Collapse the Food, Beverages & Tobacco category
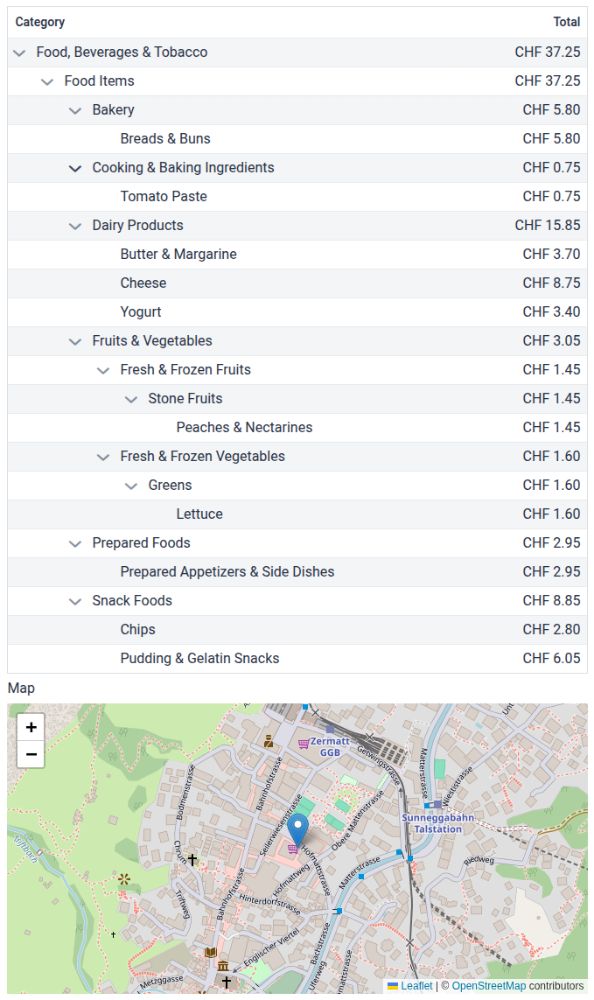Image resolution: width=594 pixels, height=1000 pixels. click(x=19, y=52)
